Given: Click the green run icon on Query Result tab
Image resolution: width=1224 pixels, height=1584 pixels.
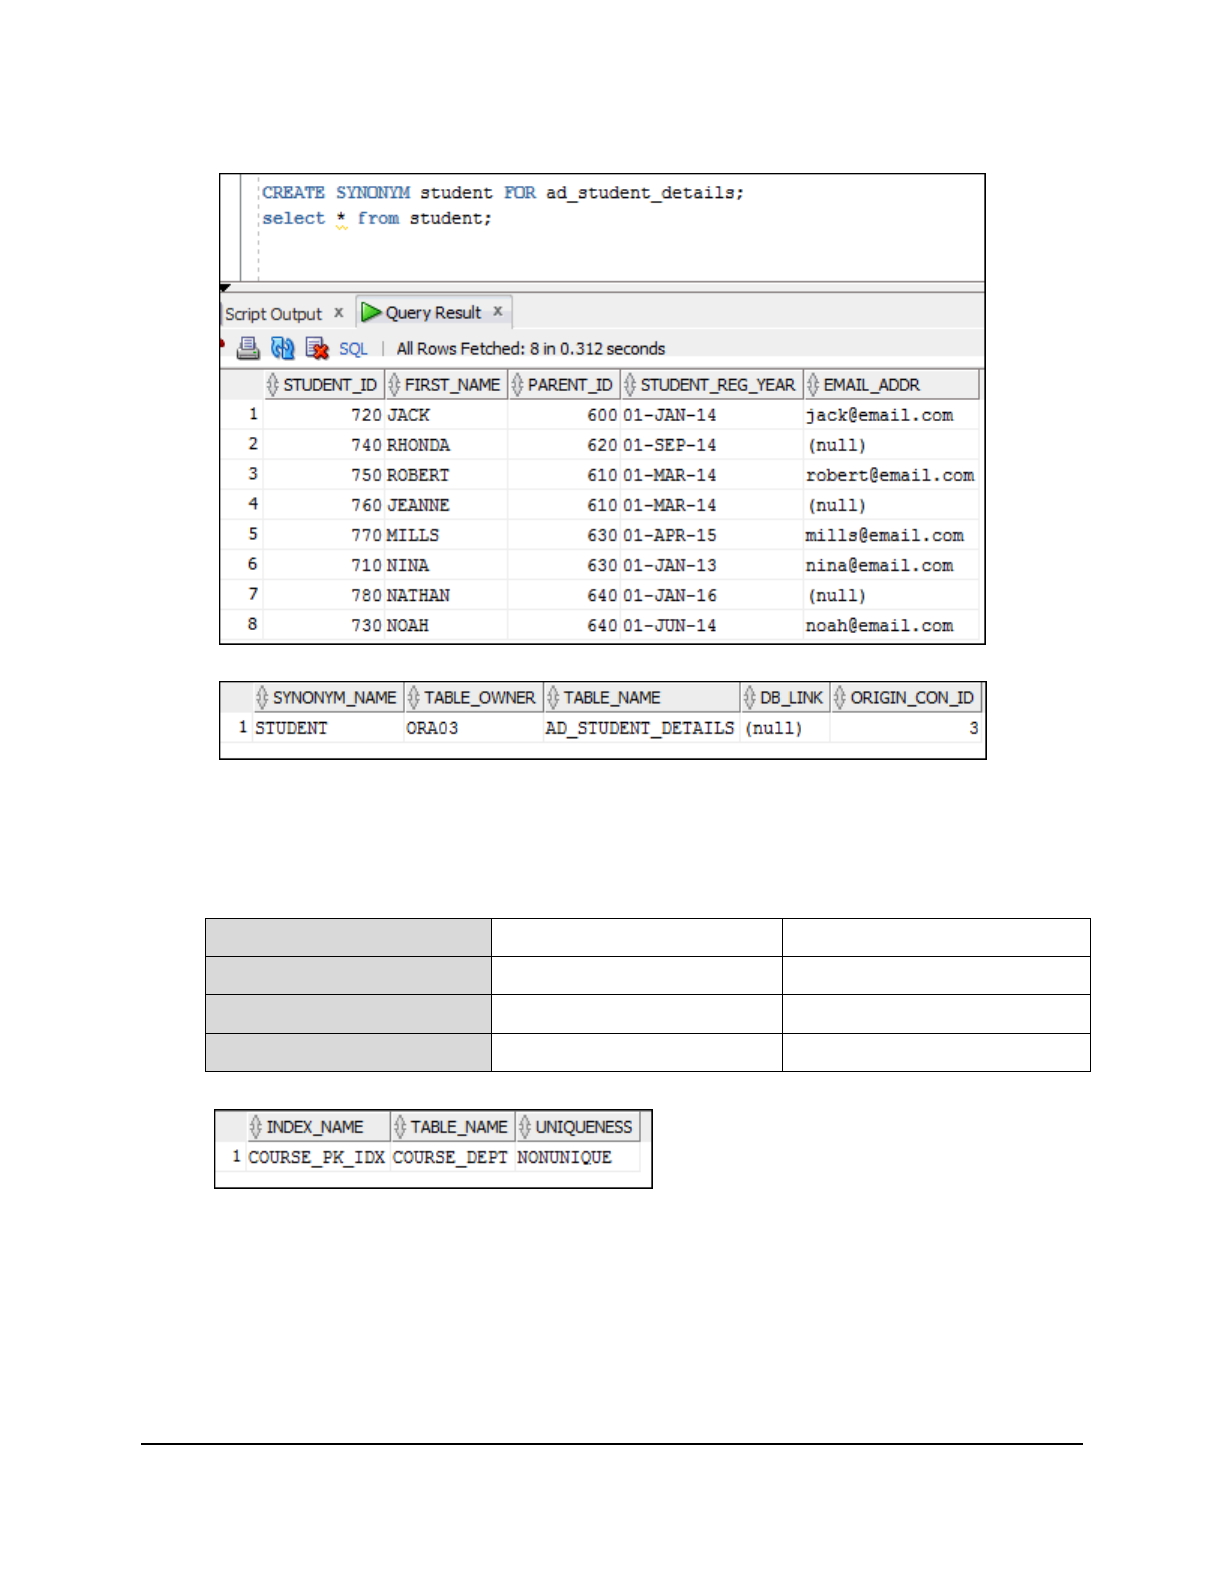Looking at the screenshot, I should [371, 312].
